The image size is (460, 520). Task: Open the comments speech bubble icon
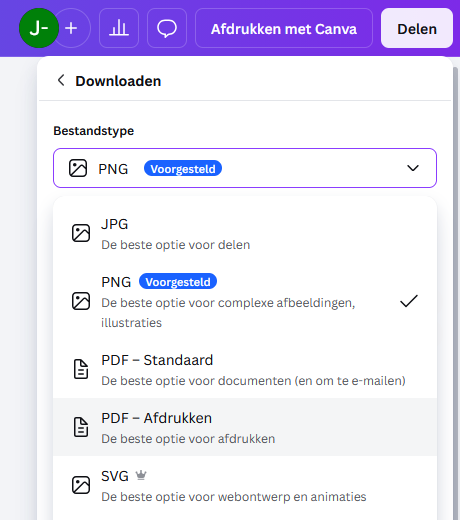167,28
